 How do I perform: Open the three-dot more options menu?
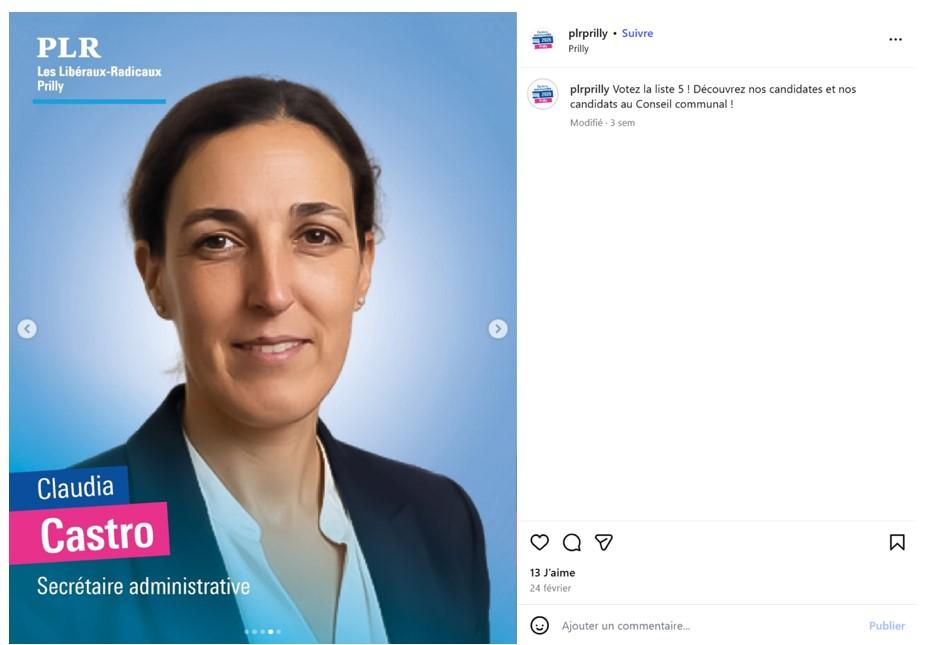click(x=895, y=39)
